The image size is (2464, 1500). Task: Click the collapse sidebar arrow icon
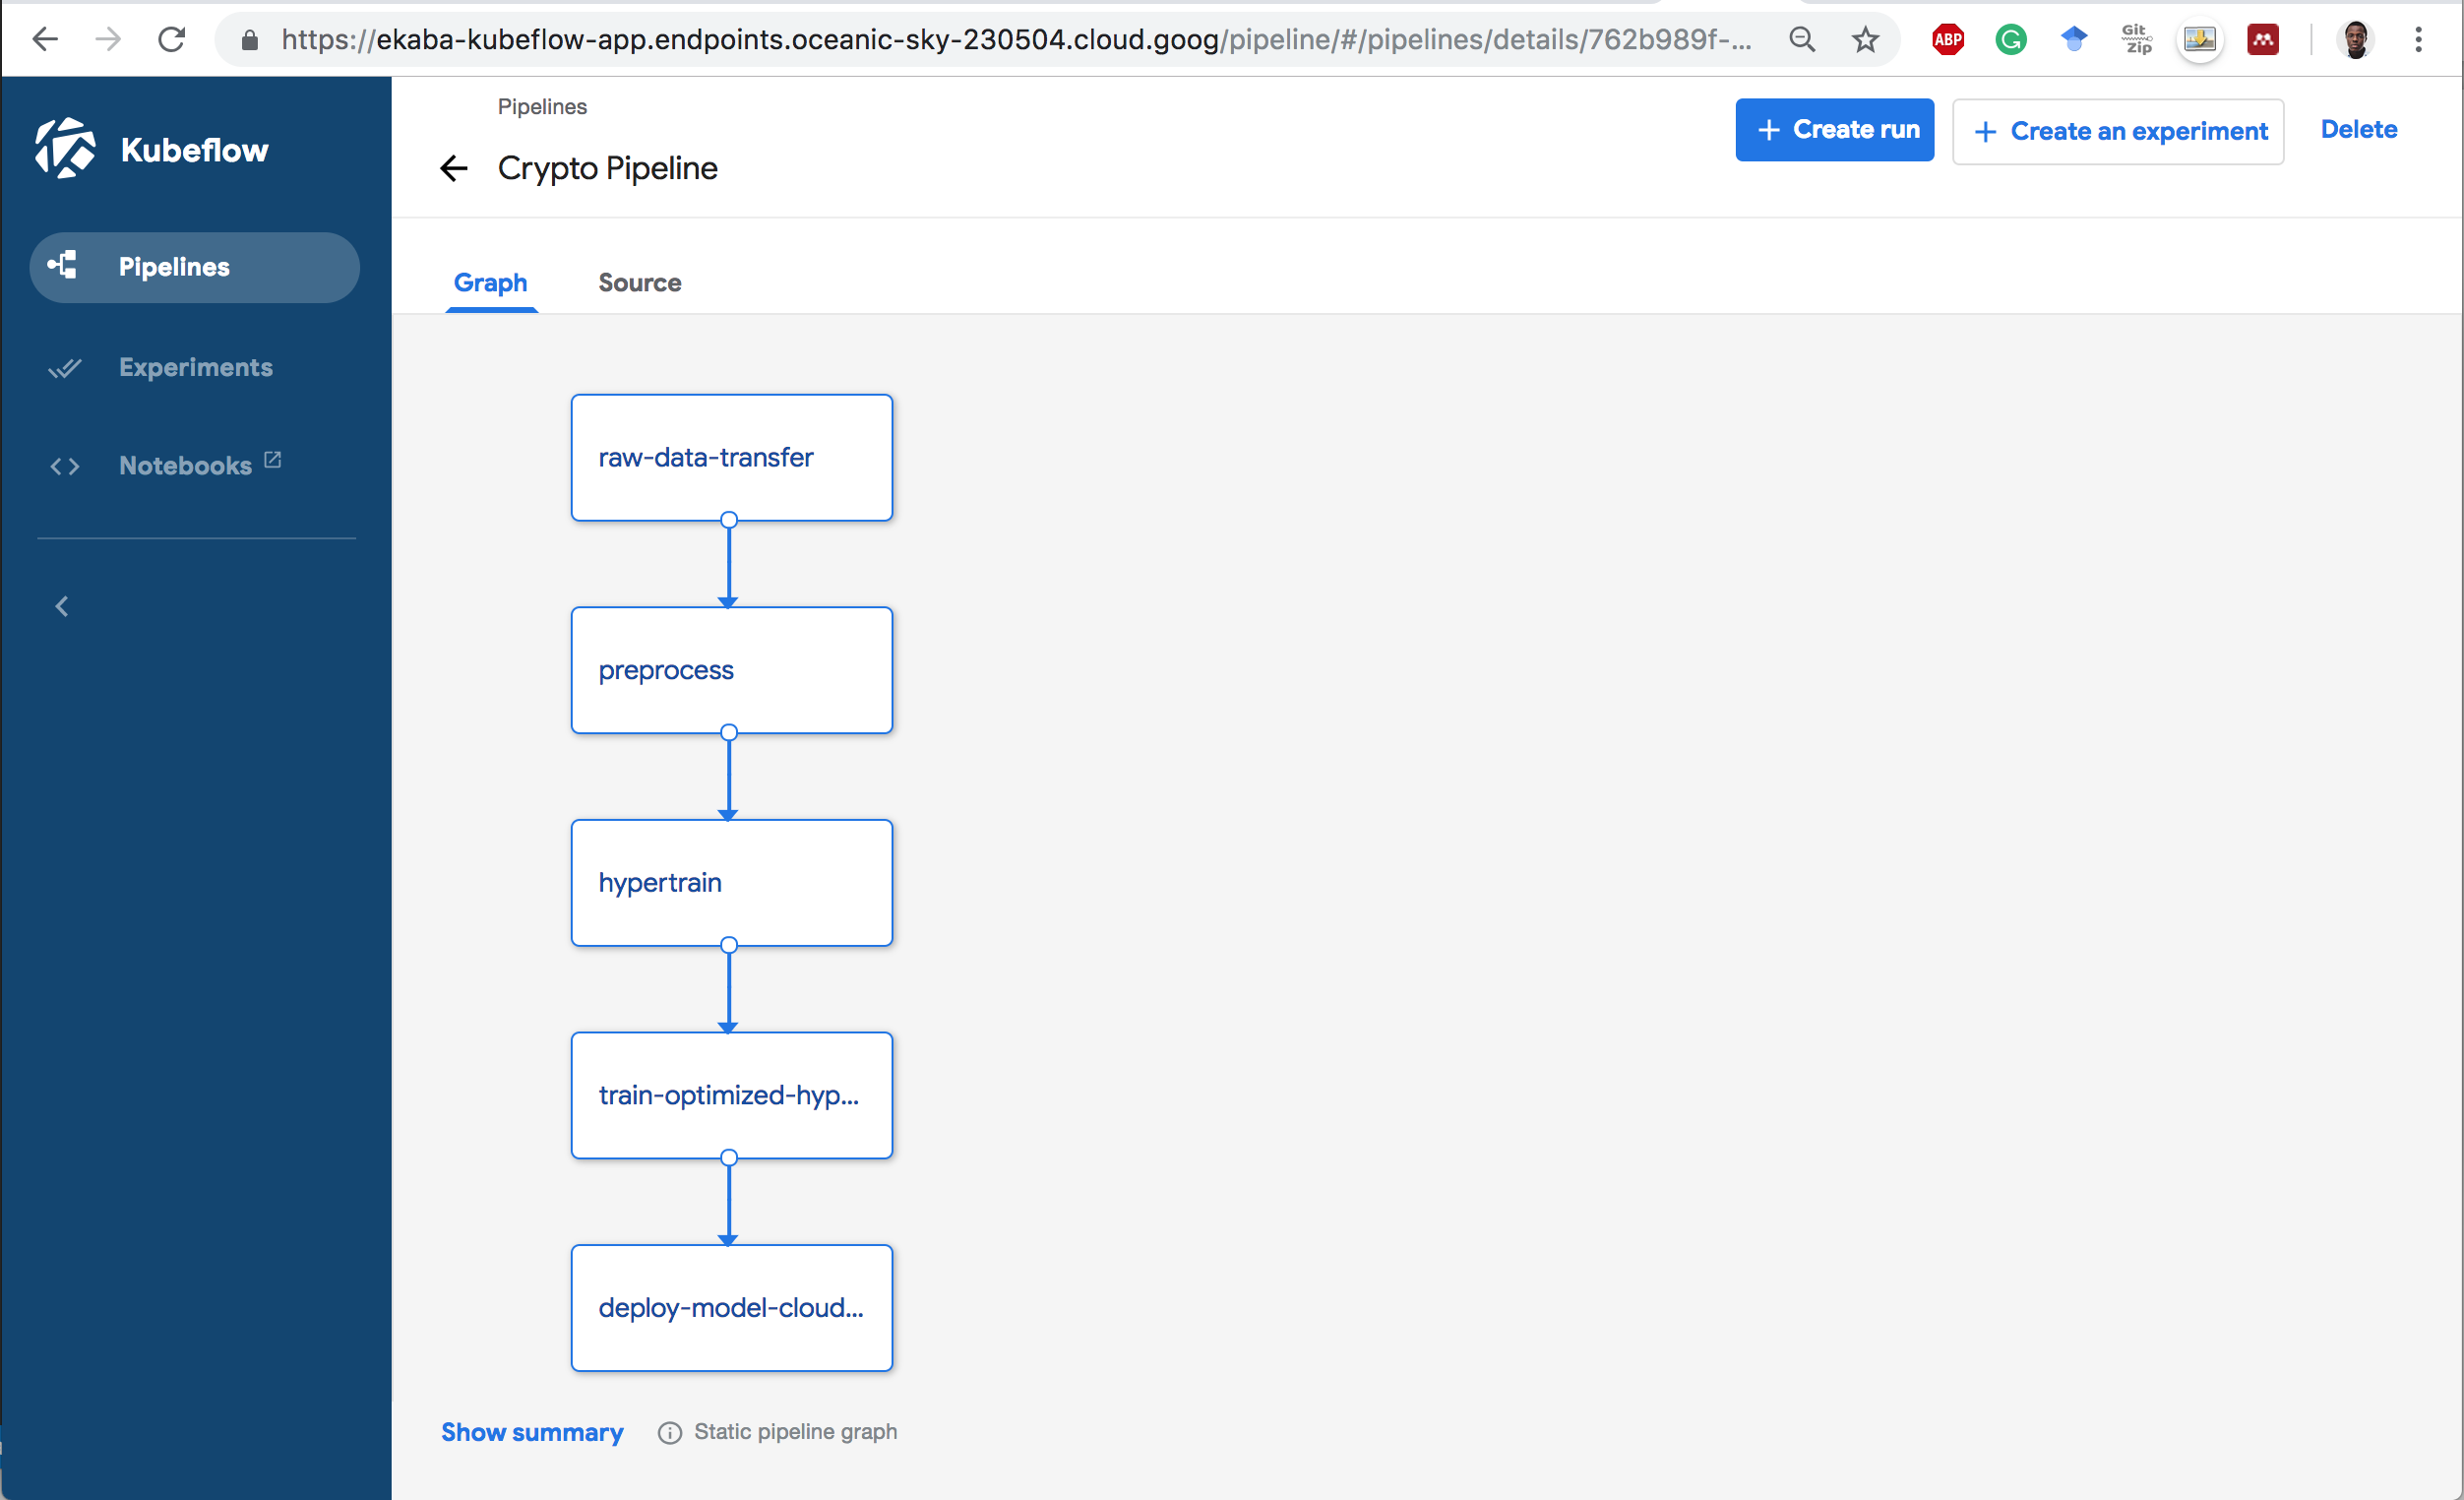pos(62,605)
